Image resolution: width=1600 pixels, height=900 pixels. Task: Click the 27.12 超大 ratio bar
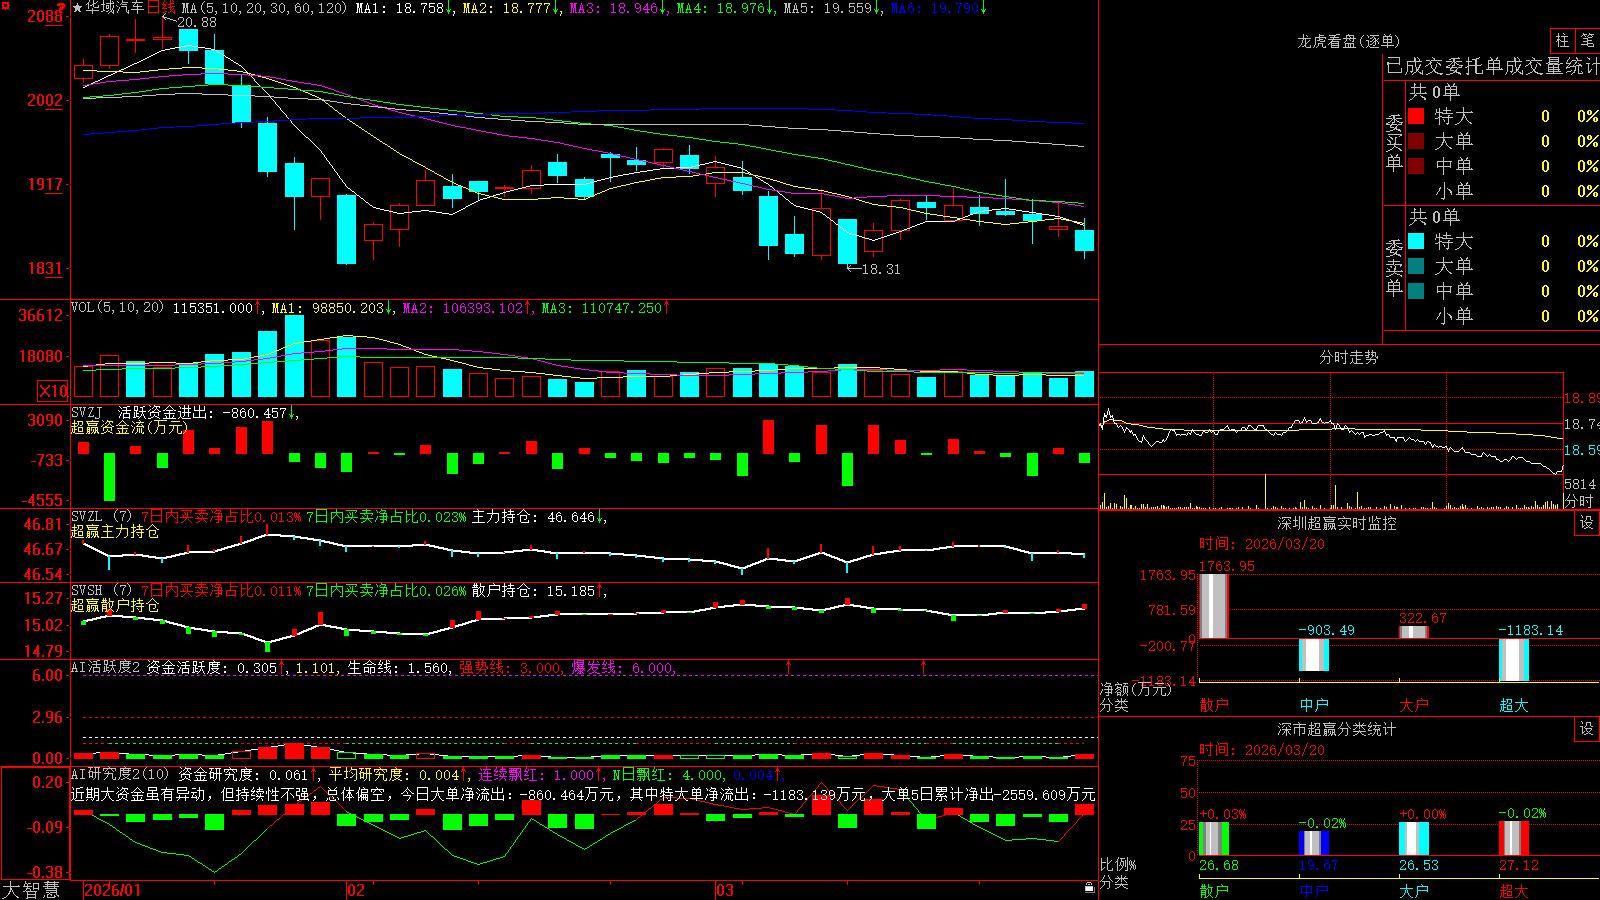pos(1514,838)
